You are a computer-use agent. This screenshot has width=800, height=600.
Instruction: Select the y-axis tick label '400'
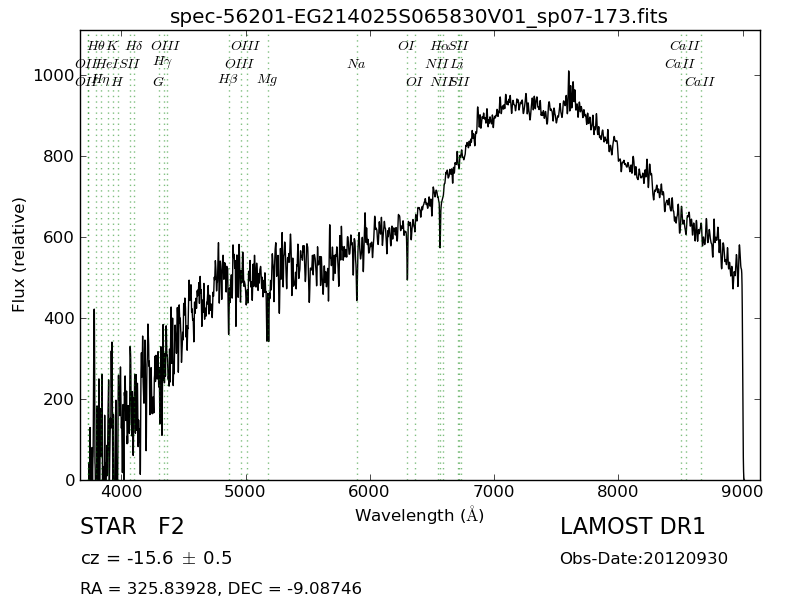(59, 318)
